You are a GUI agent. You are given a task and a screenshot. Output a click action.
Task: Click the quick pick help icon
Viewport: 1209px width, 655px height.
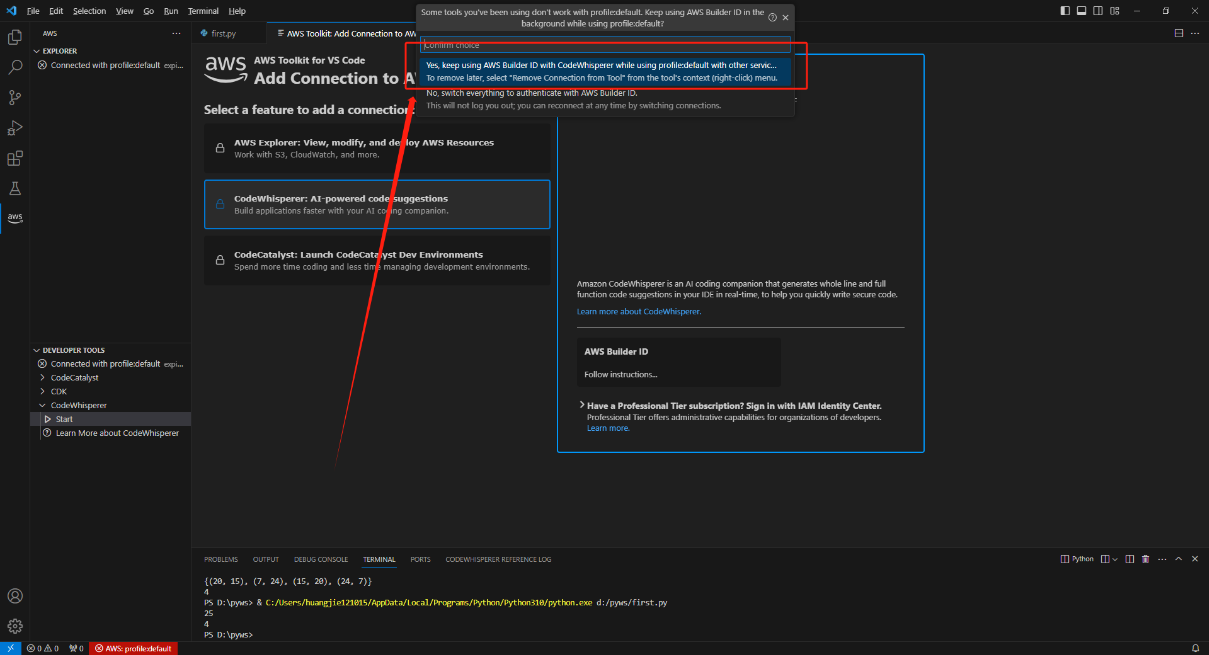pos(772,17)
